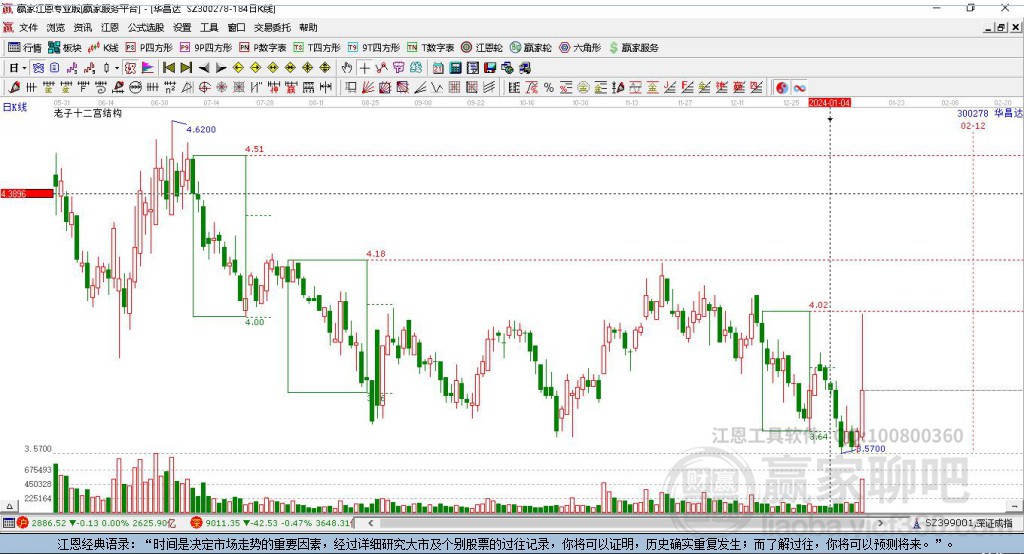Screen dimensions: 1024x554
Task: Open the 公式选股 menu
Action: click(x=146, y=27)
